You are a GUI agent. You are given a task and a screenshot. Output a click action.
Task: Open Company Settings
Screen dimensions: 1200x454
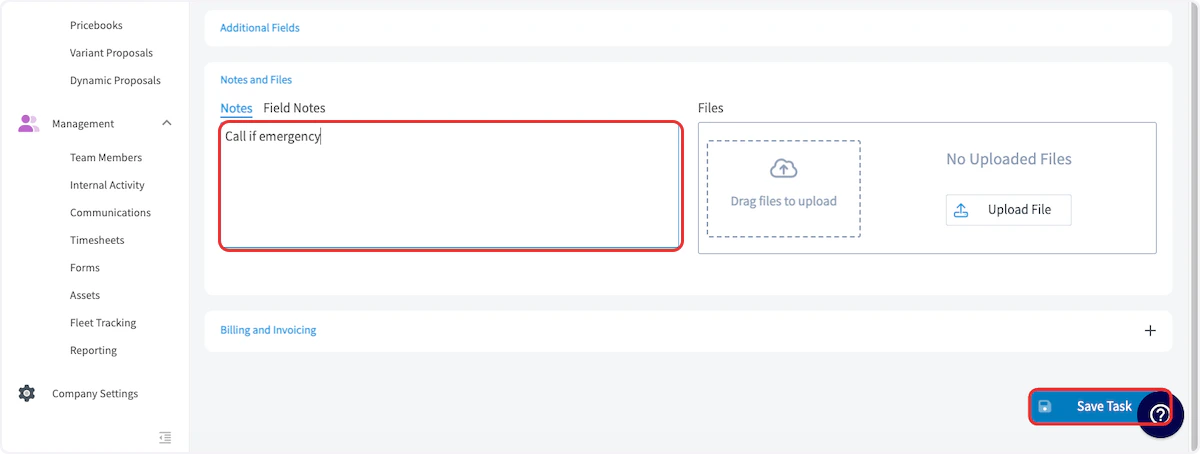[95, 394]
